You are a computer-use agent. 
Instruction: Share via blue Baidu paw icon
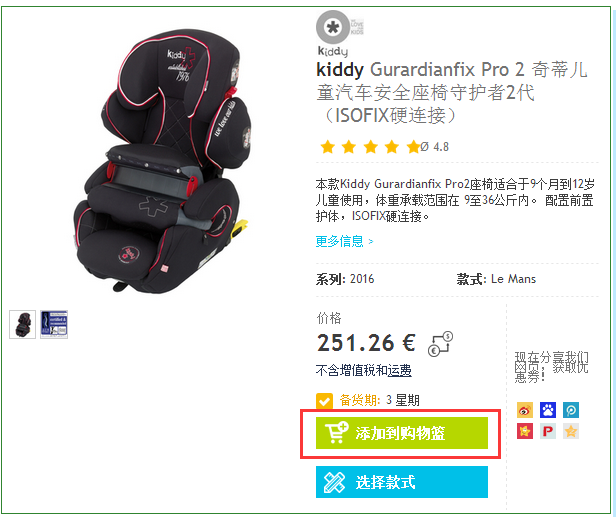click(x=548, y=410)
